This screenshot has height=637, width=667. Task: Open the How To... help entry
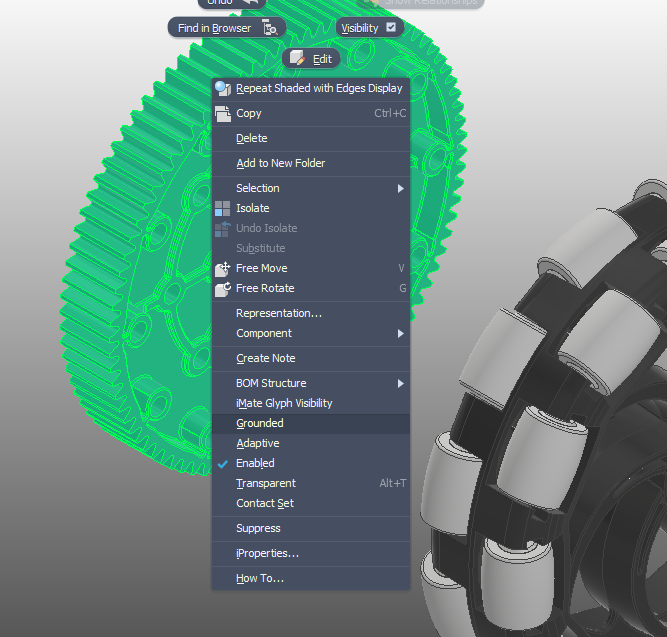click(311, 579)
